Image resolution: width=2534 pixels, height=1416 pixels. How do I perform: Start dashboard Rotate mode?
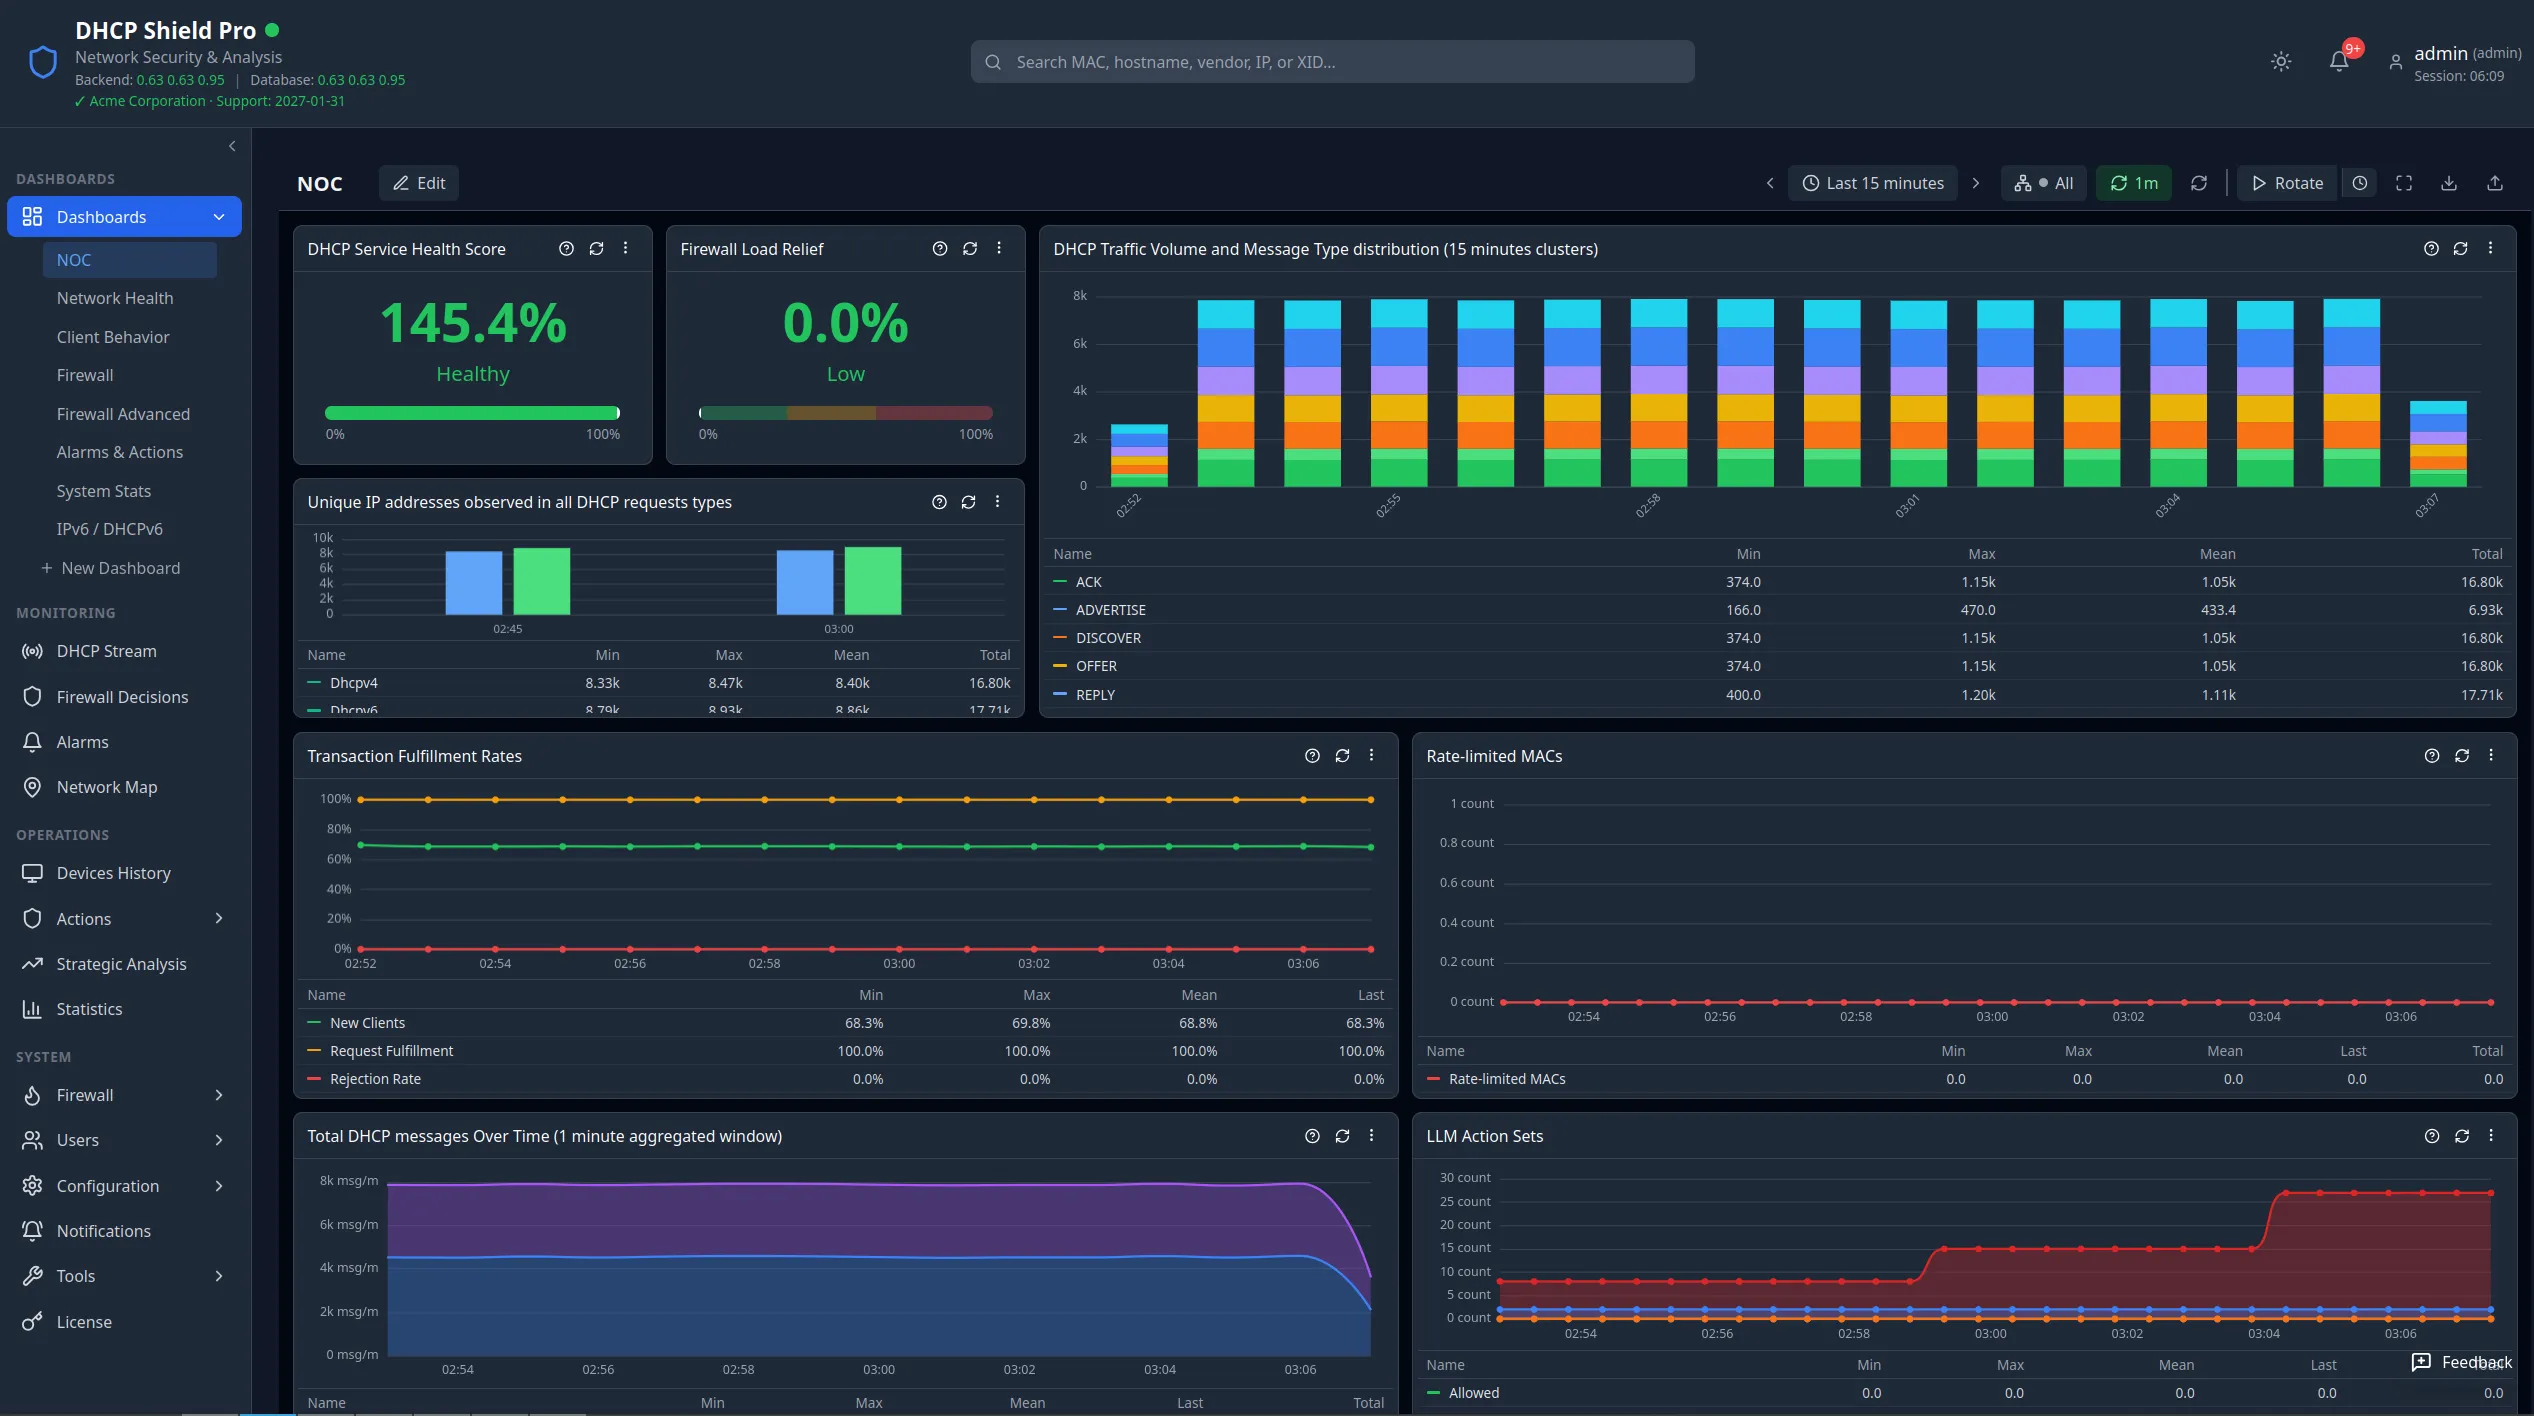[2287, 183]
